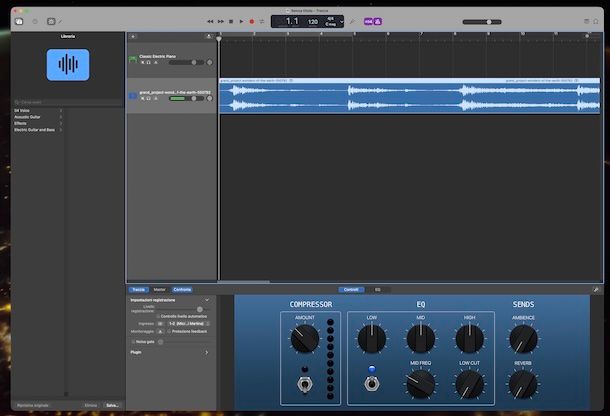Toggle the Ingresso stereo/mono format button
Screen dimensions: 610x416
coord(160,324)
